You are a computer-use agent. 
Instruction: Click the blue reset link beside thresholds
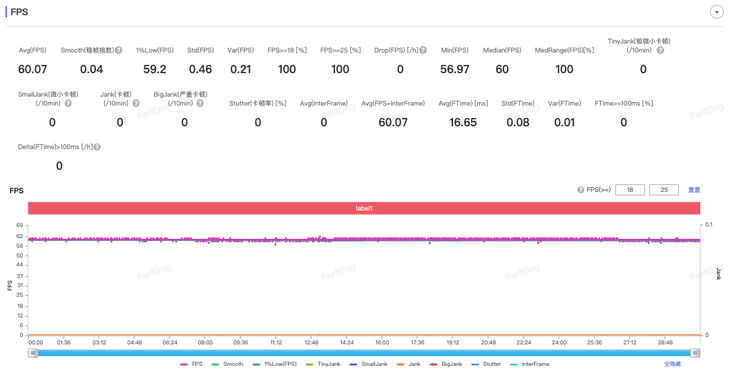tap(694, 190)
